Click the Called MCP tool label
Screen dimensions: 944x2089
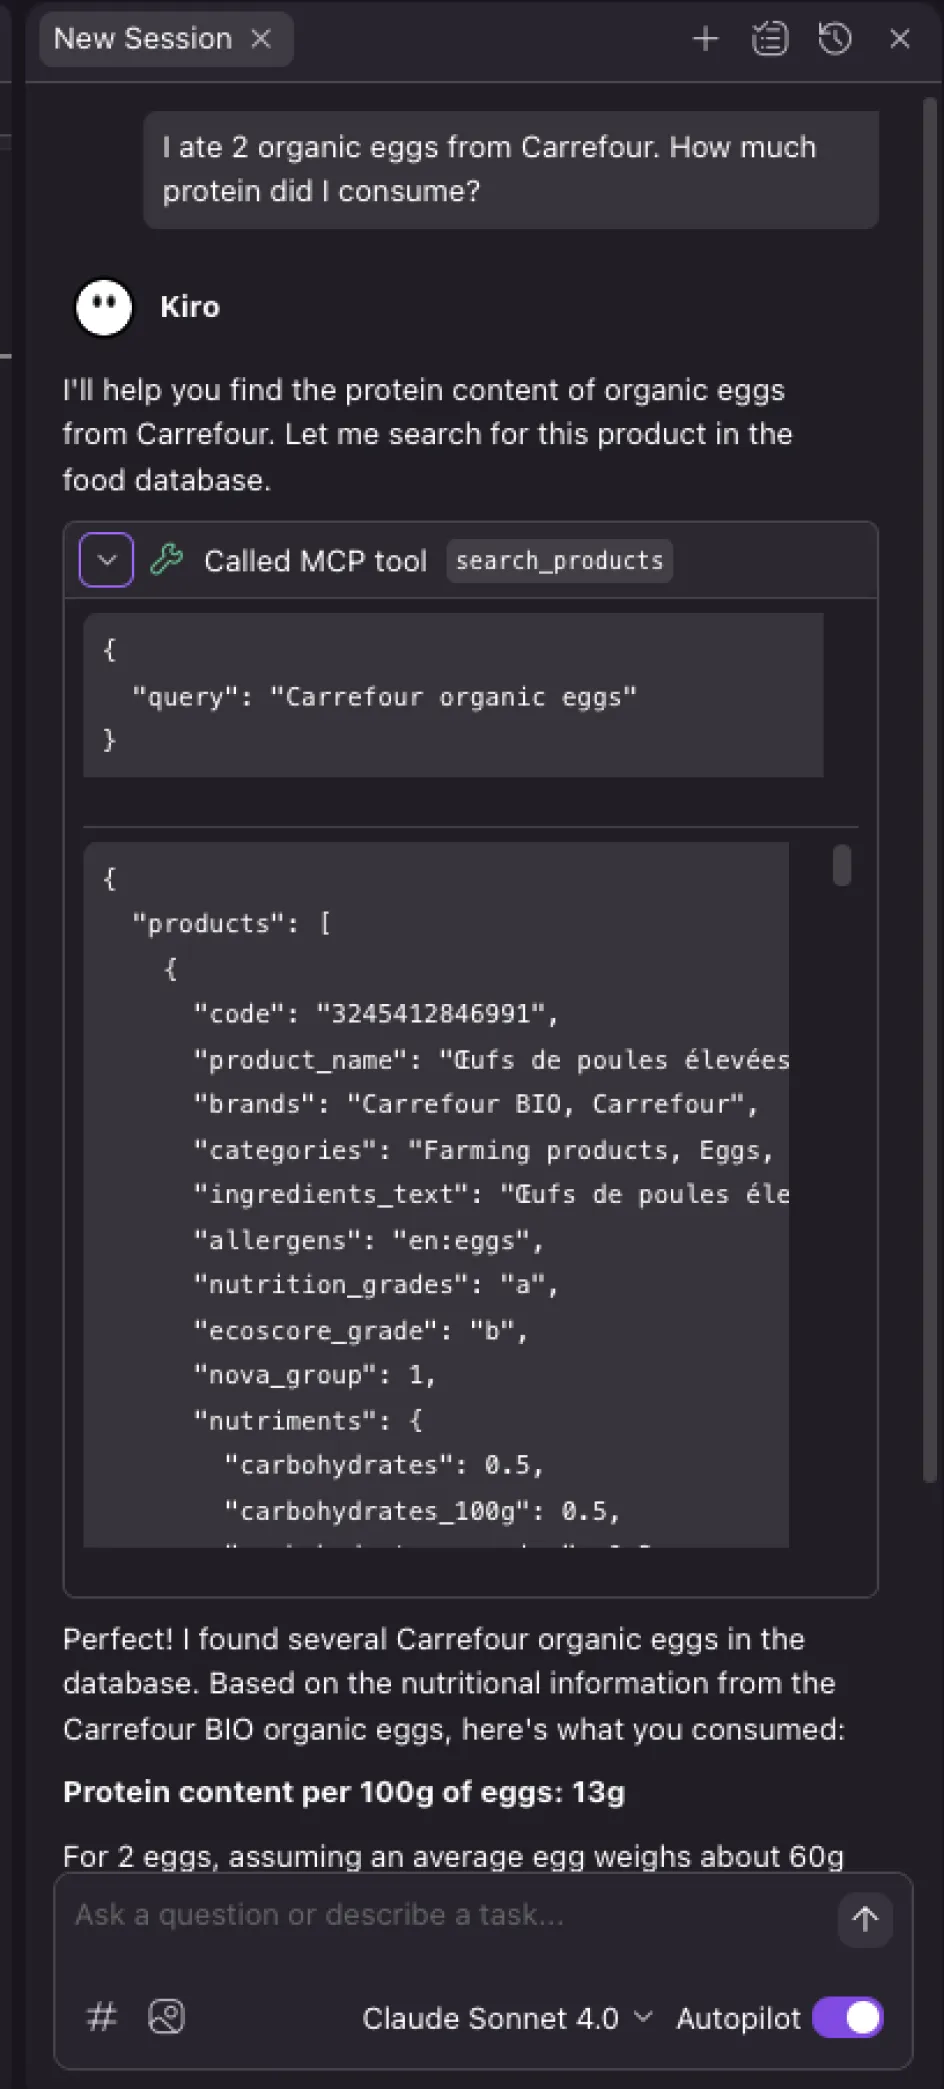tap(315, 561)
